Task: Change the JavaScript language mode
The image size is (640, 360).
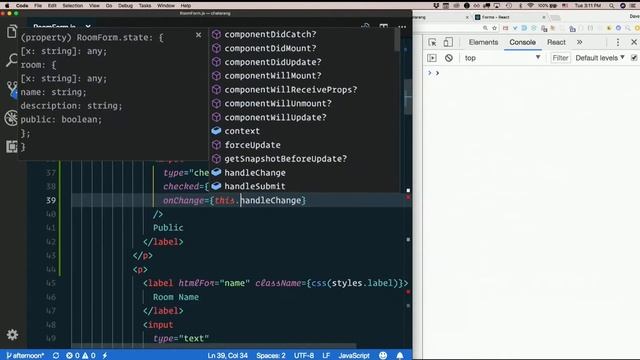Action: point(354,356)
